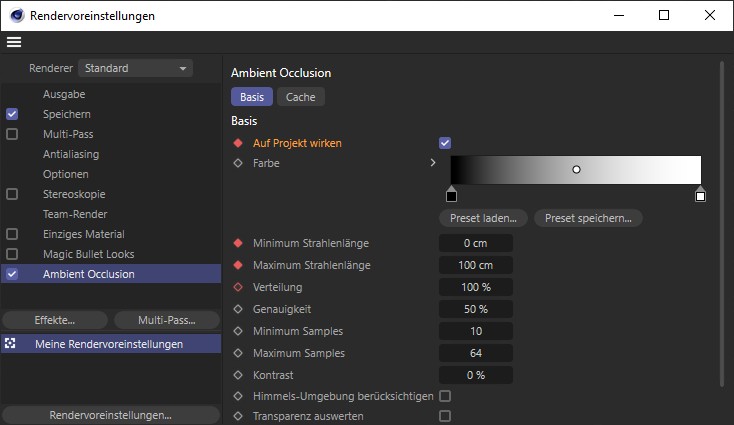Click the Effekte... button

[55, 320]
